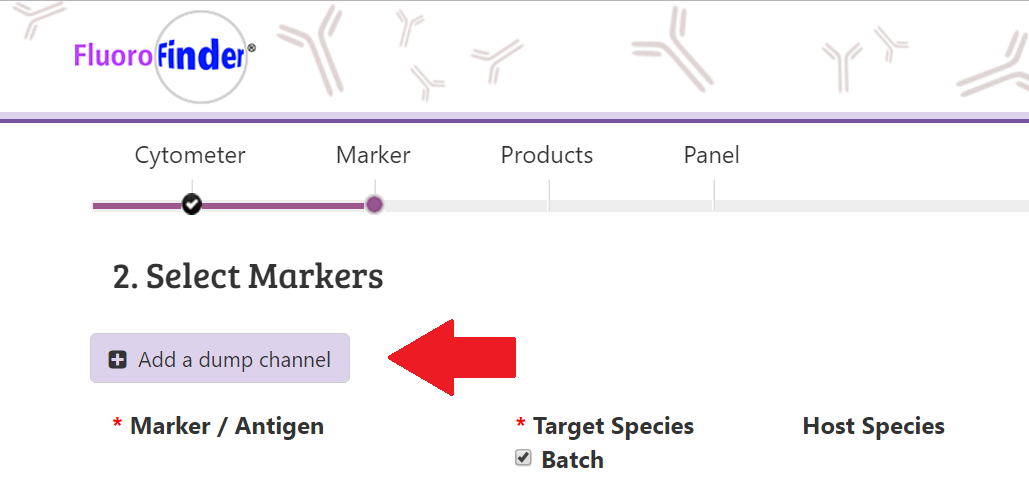Viewport: 1029px width, 496px height.
Task: Click the Batch label text
Action: point(572,460)
